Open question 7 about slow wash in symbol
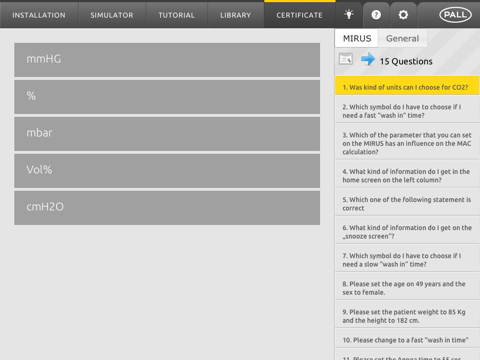The image size is (480, 360). pyautogui.click(x=407, y=258)
